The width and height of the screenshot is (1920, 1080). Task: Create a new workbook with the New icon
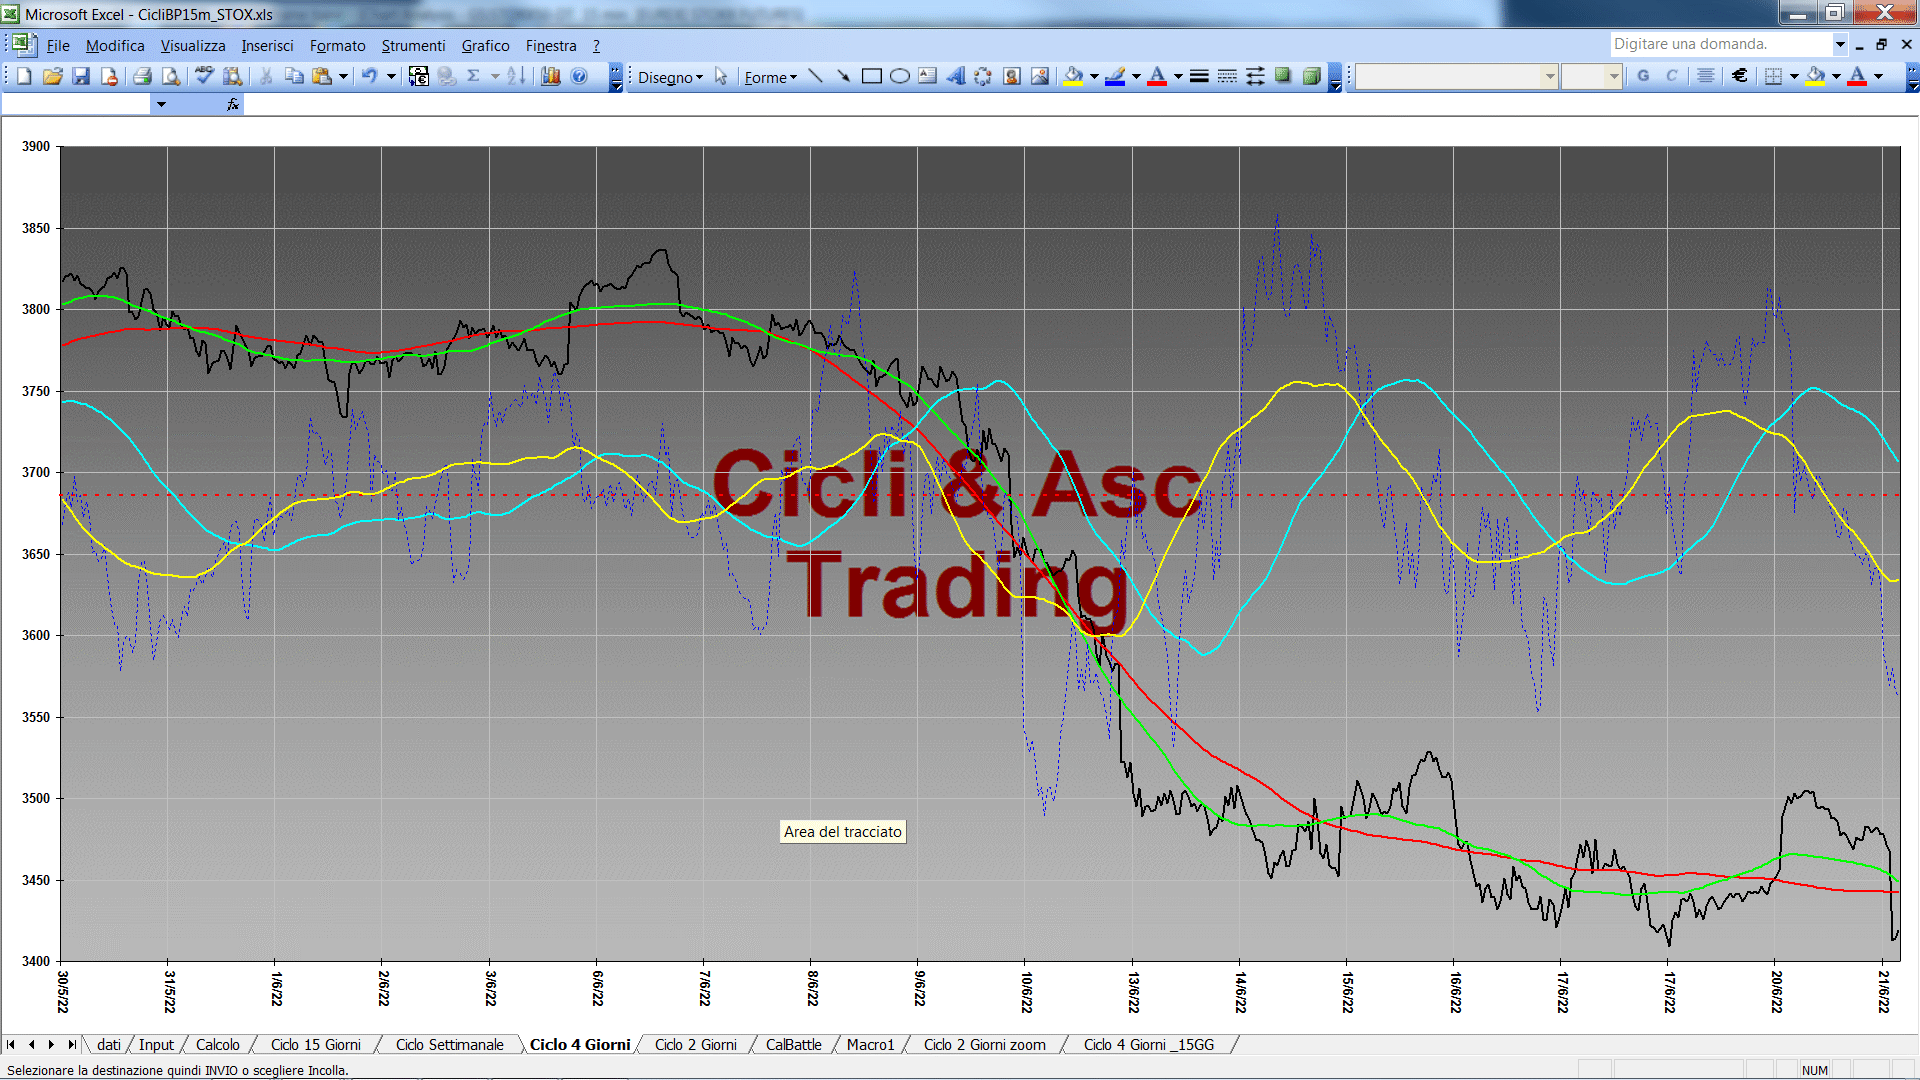pyautogui.click(x=24, y=76)
